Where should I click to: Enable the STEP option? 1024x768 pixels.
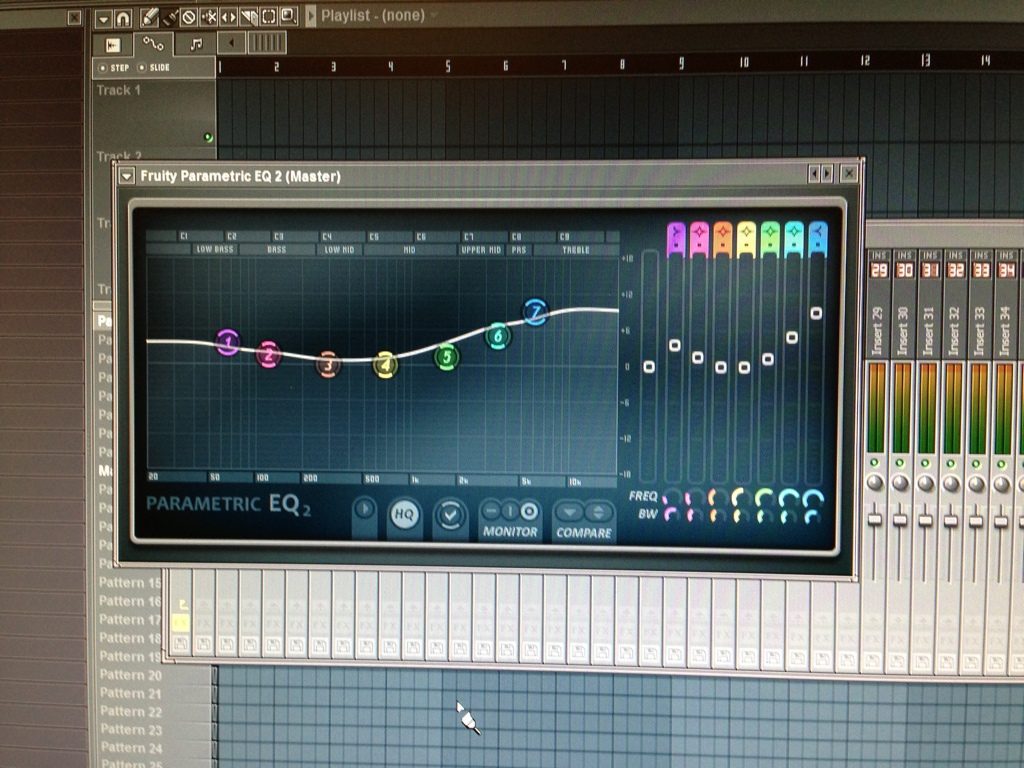114,68
